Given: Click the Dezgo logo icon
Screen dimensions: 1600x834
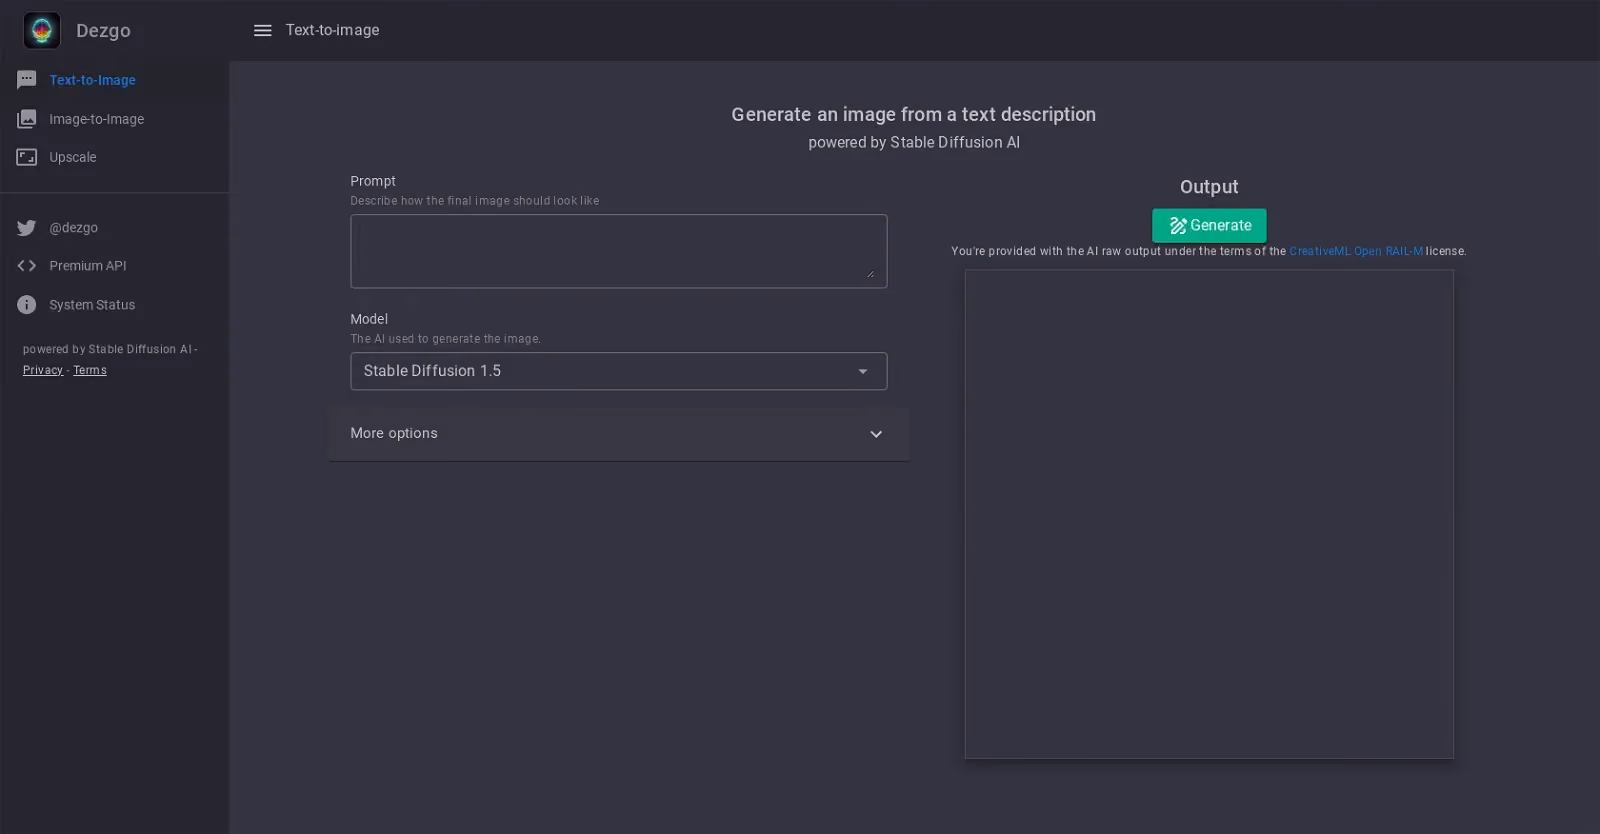Looking at the screenshot, I should coord(42,30).
